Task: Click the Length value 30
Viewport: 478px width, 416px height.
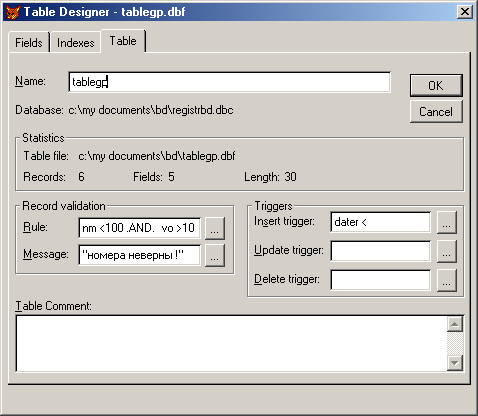Action: point(290,177)
